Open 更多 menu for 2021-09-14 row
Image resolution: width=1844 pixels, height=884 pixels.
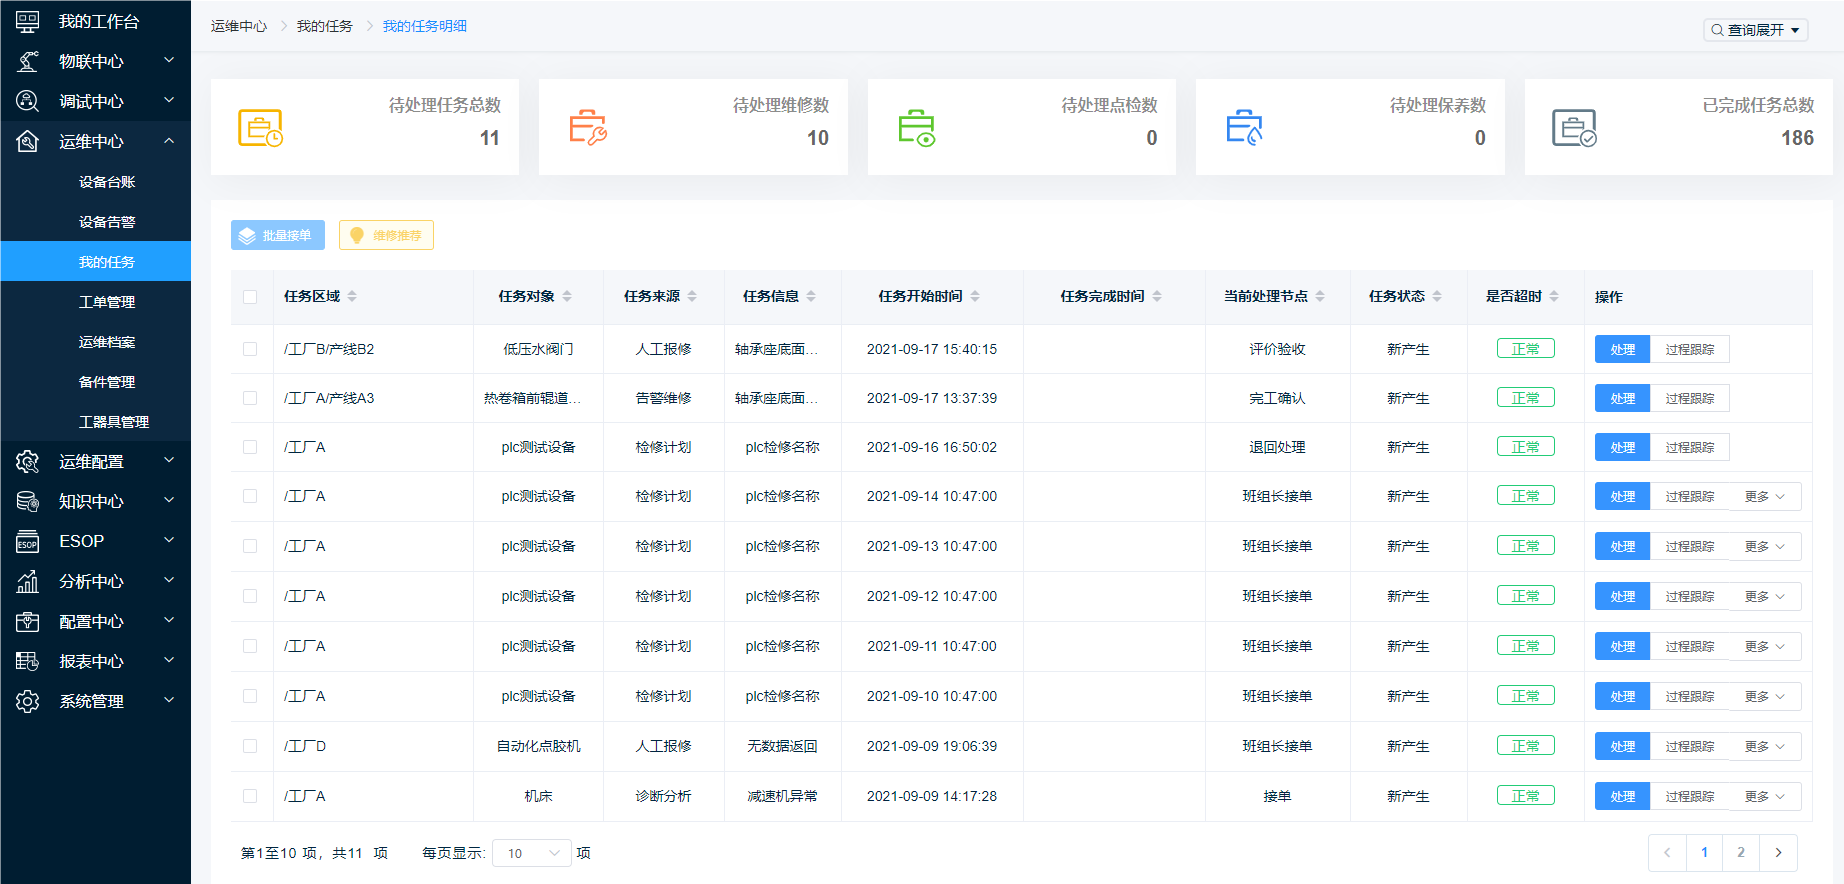pos(1765,496)
